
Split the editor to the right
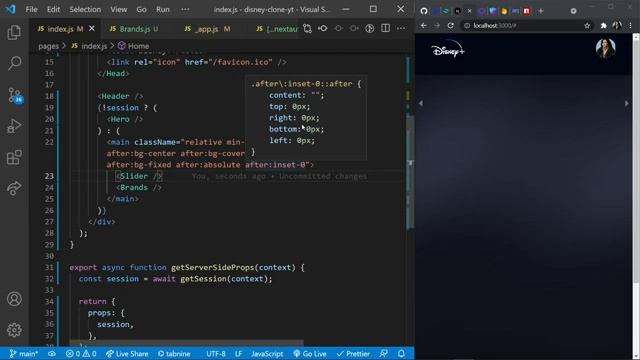[385, 29]
